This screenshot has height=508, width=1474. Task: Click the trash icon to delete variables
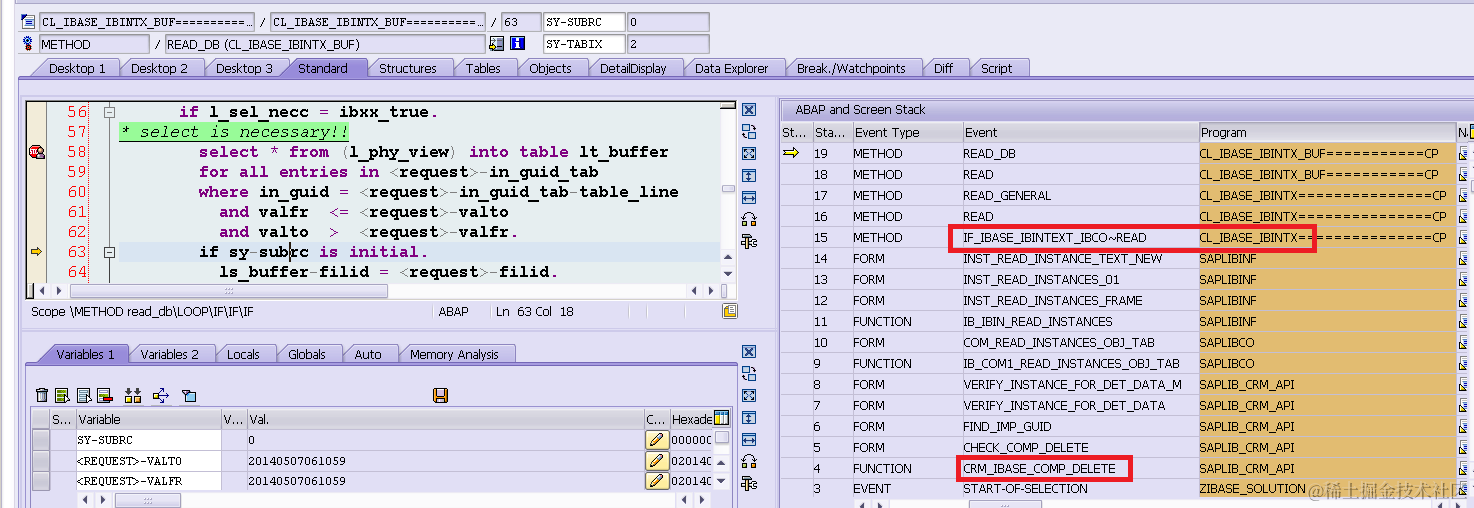41,396
